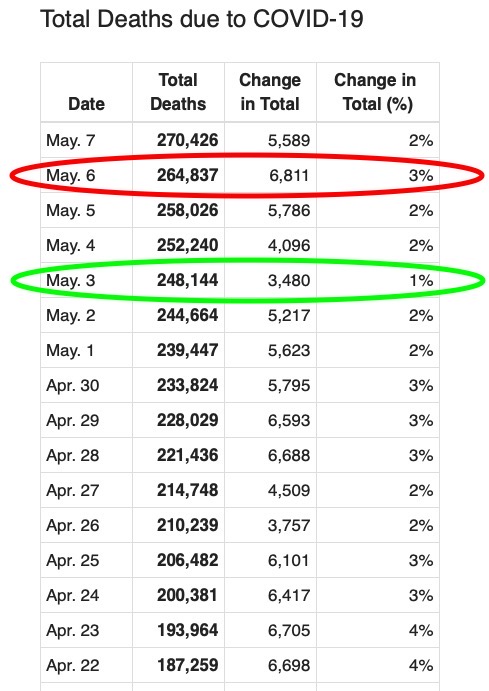Click the Total Deaths column header
This screenshot has height=691, width=489.
click(178, 92)
